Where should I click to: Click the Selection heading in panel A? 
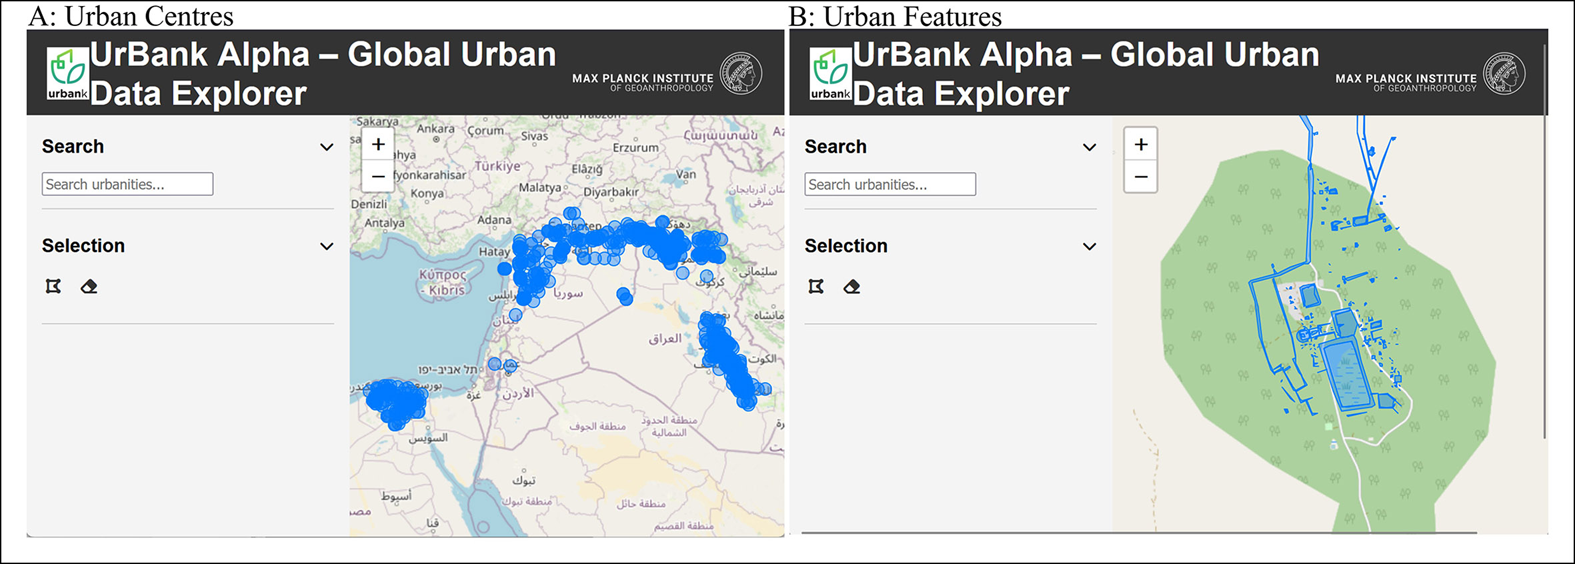click(83, 246)
